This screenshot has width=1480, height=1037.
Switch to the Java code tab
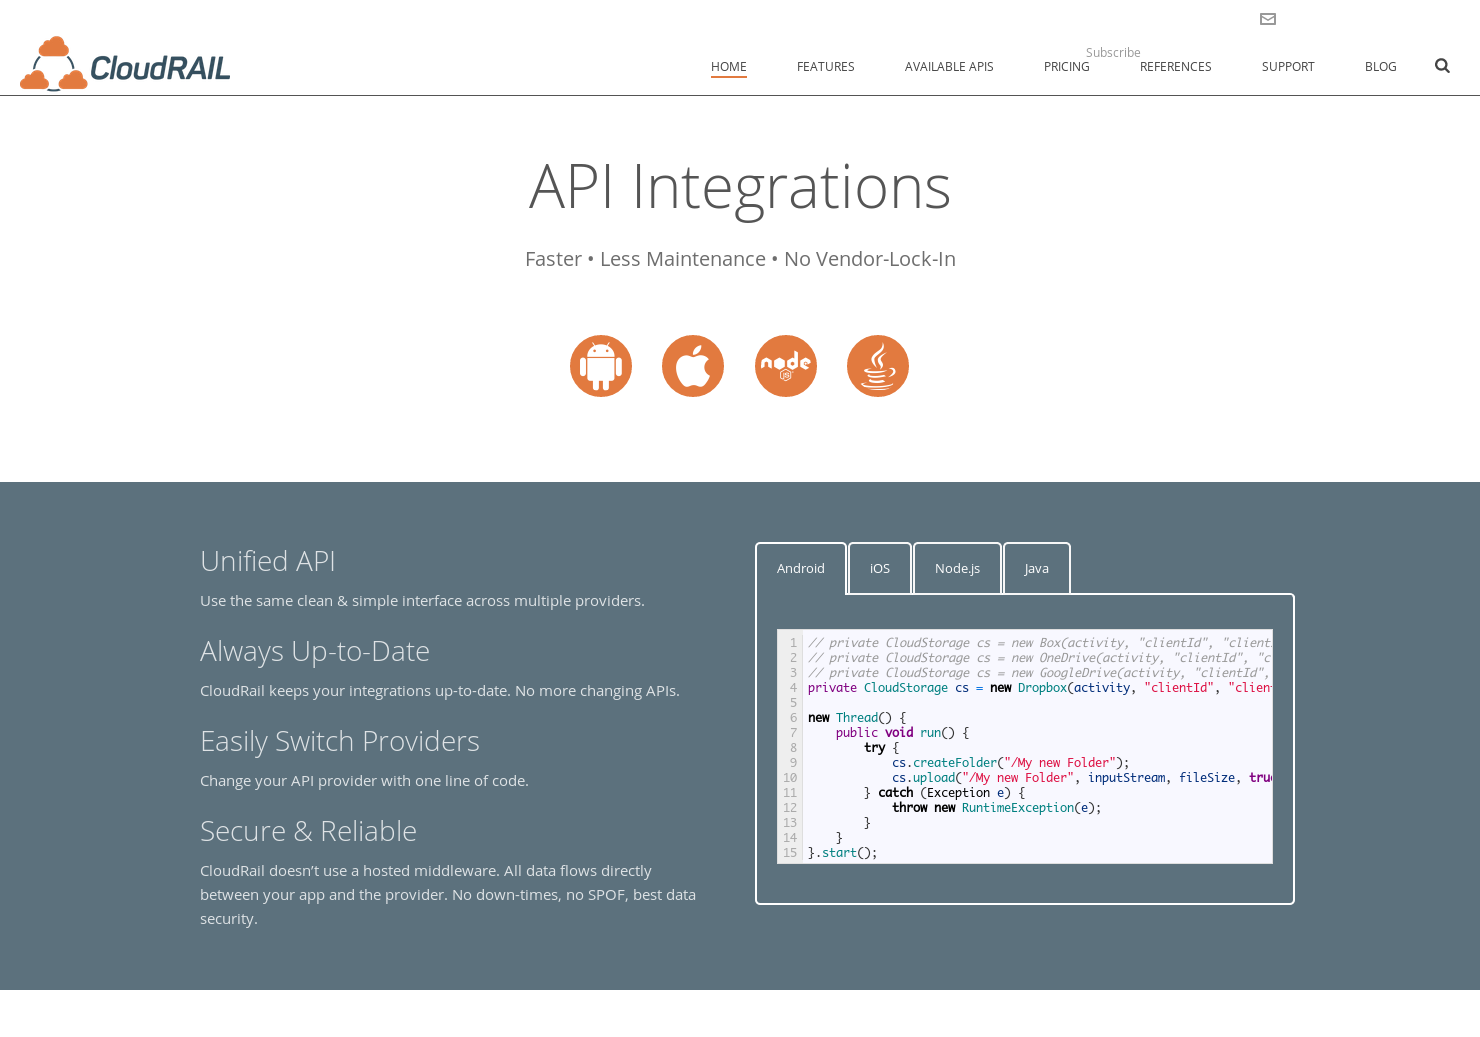(1037, 568)
